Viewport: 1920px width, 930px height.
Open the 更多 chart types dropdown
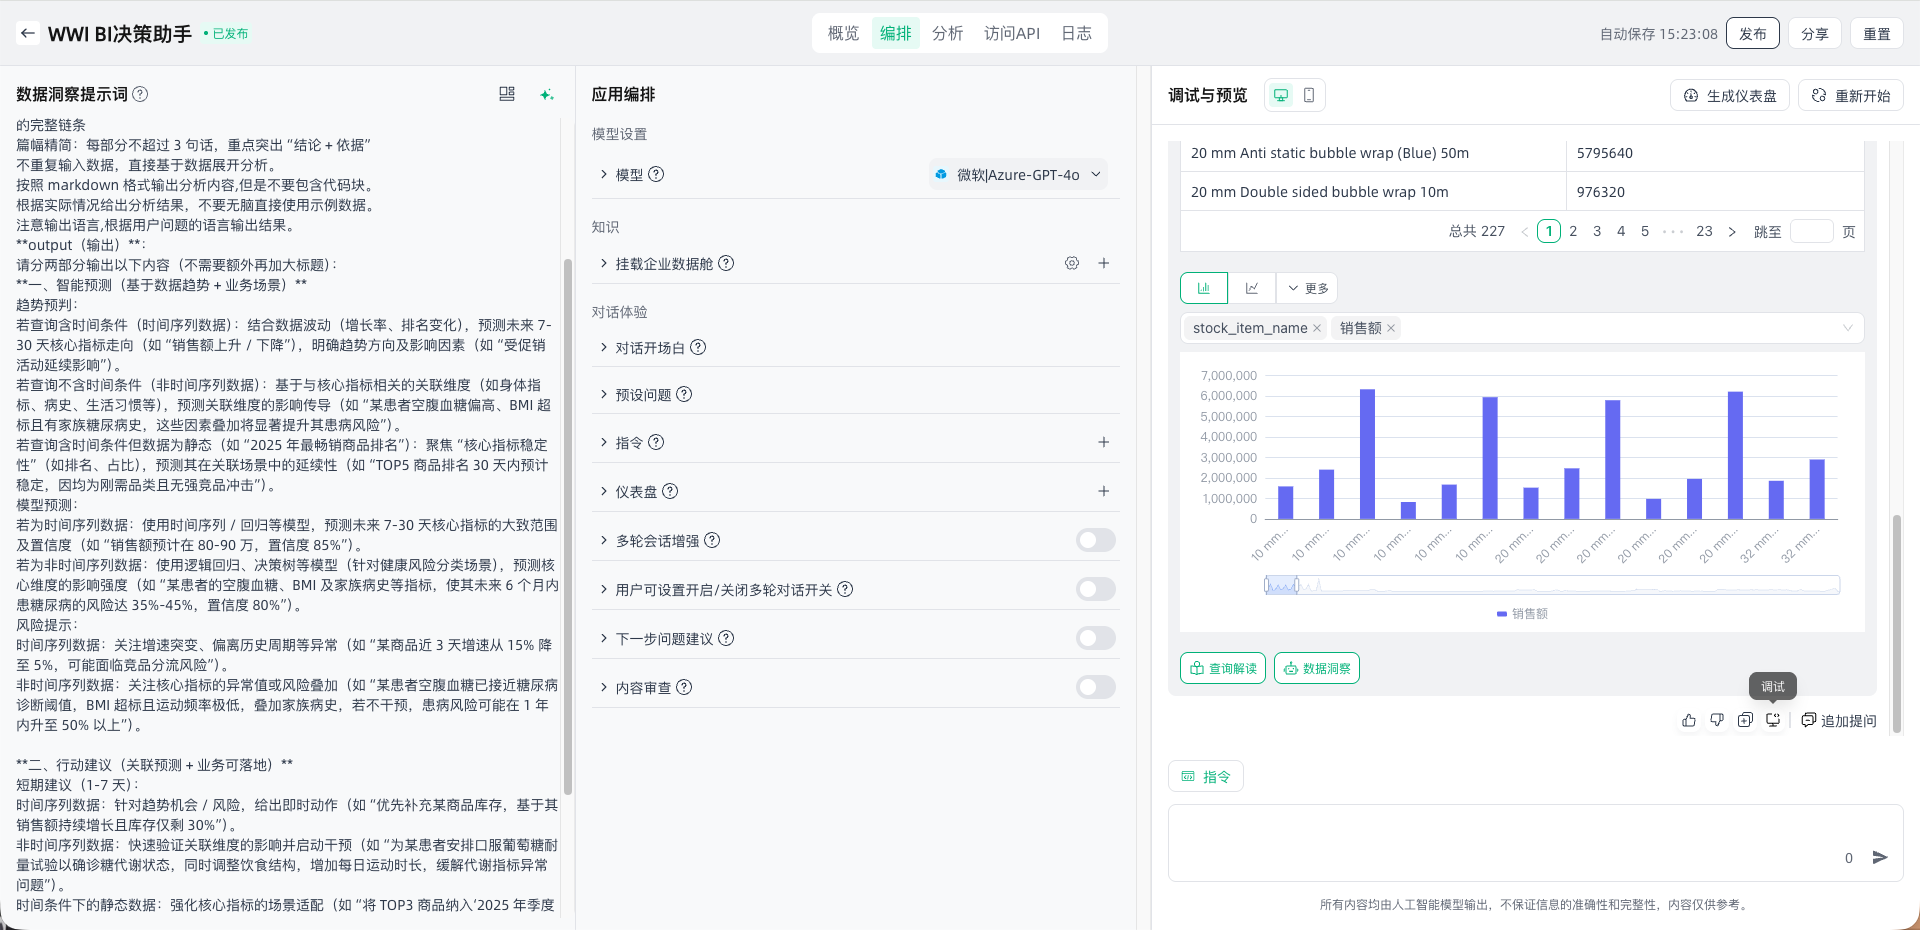click(1308, 288)
